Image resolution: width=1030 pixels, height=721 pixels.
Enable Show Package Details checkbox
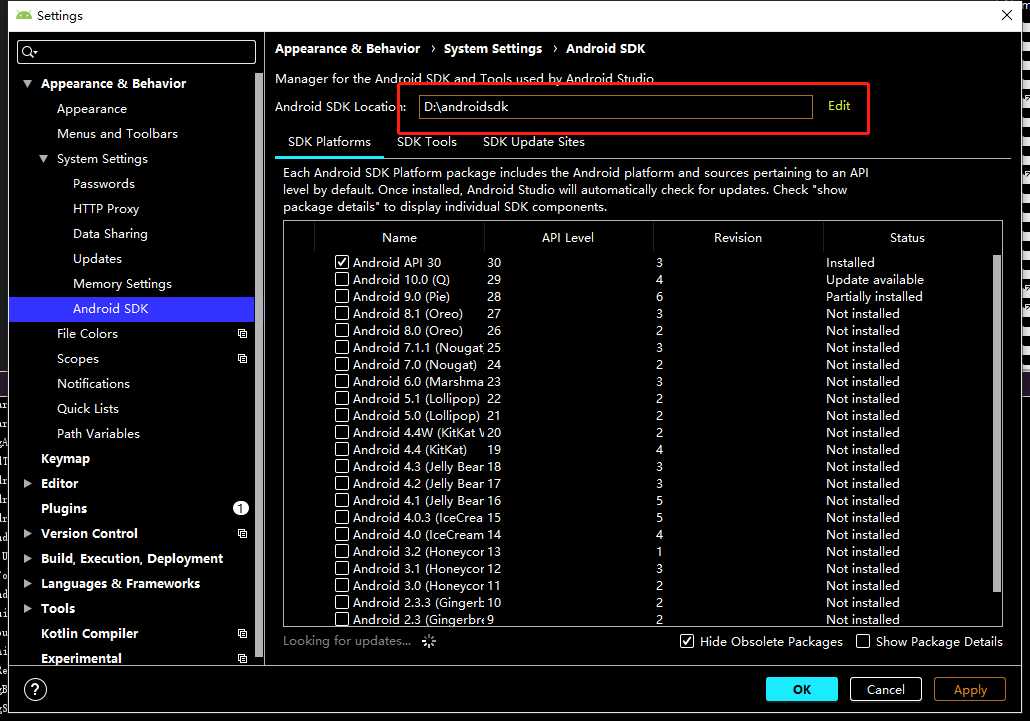[x=863, y=642]
